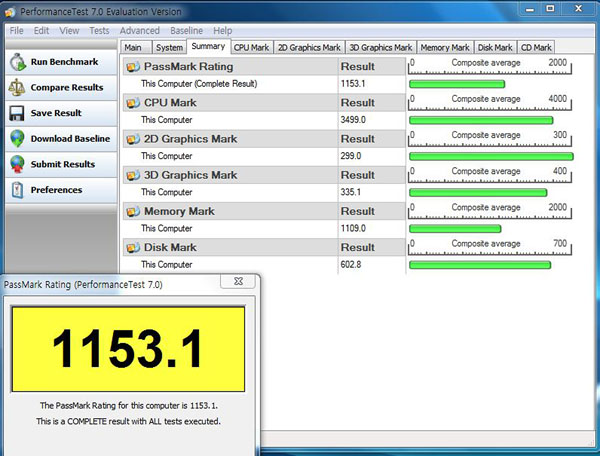This screenshot has width=600, height=456.
Task: Click the CPU Mark result value 3499.0
Action: tap(353, 120)
